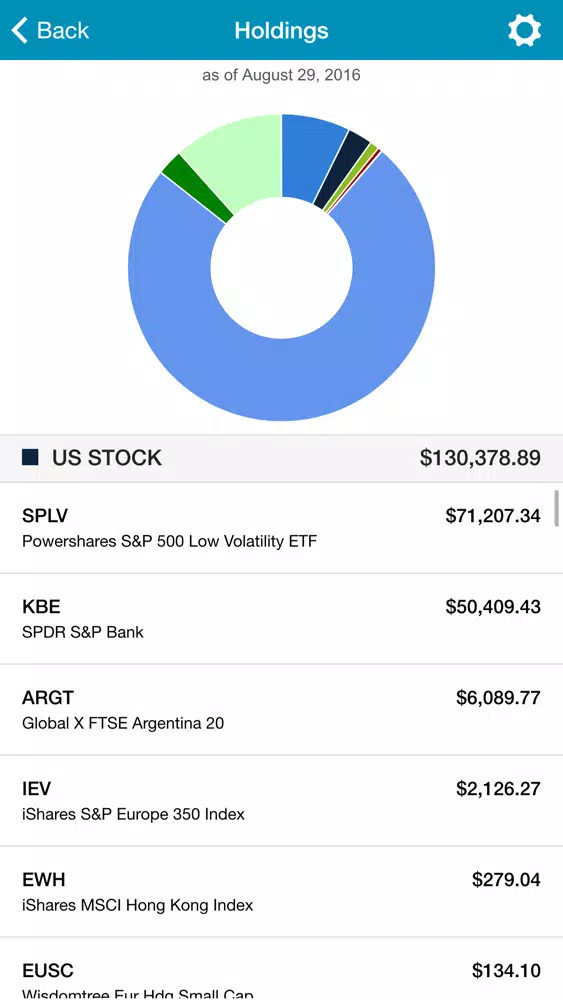Open settings with the gear icon

(x=524, y=30)
